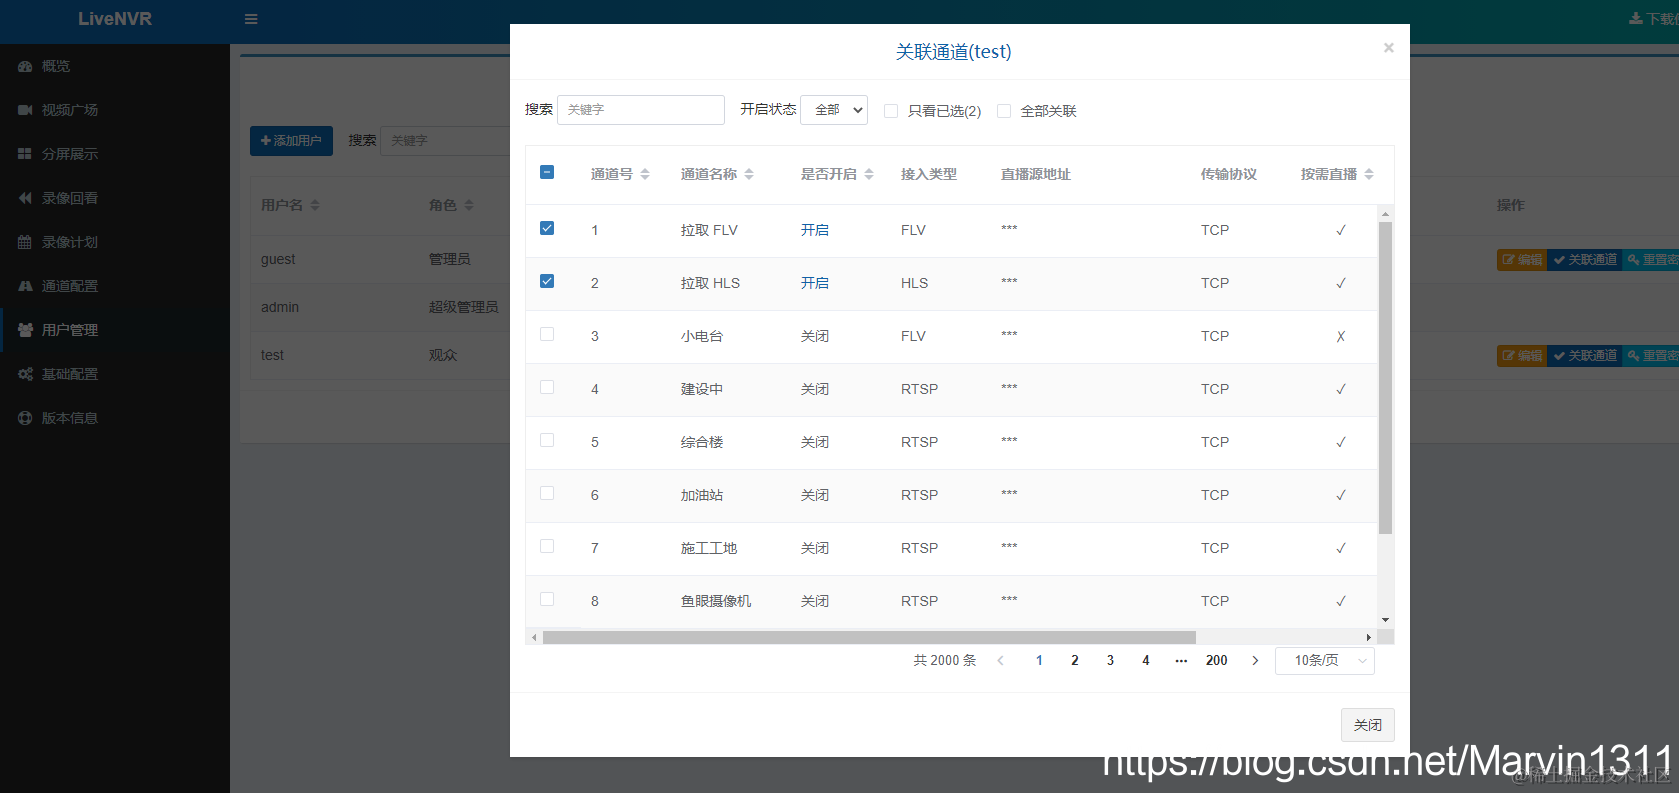Viewport: 1679px width, 793px height.
Task: Check channel 4 建设中 checkbox
Action: tap(547, 387)
